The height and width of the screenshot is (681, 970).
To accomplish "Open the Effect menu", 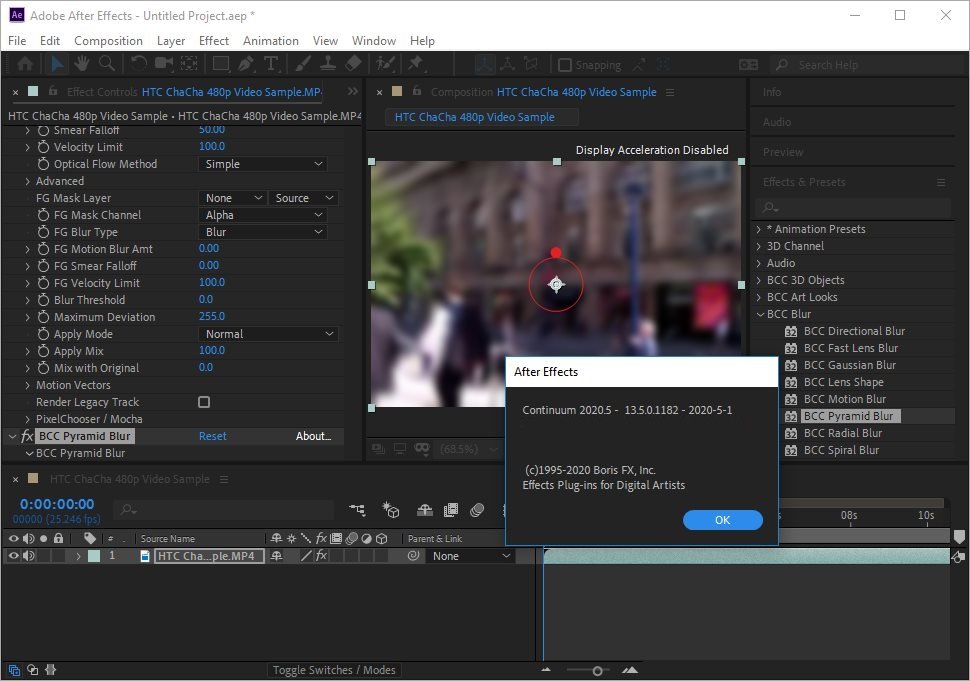I will point(213,41).
